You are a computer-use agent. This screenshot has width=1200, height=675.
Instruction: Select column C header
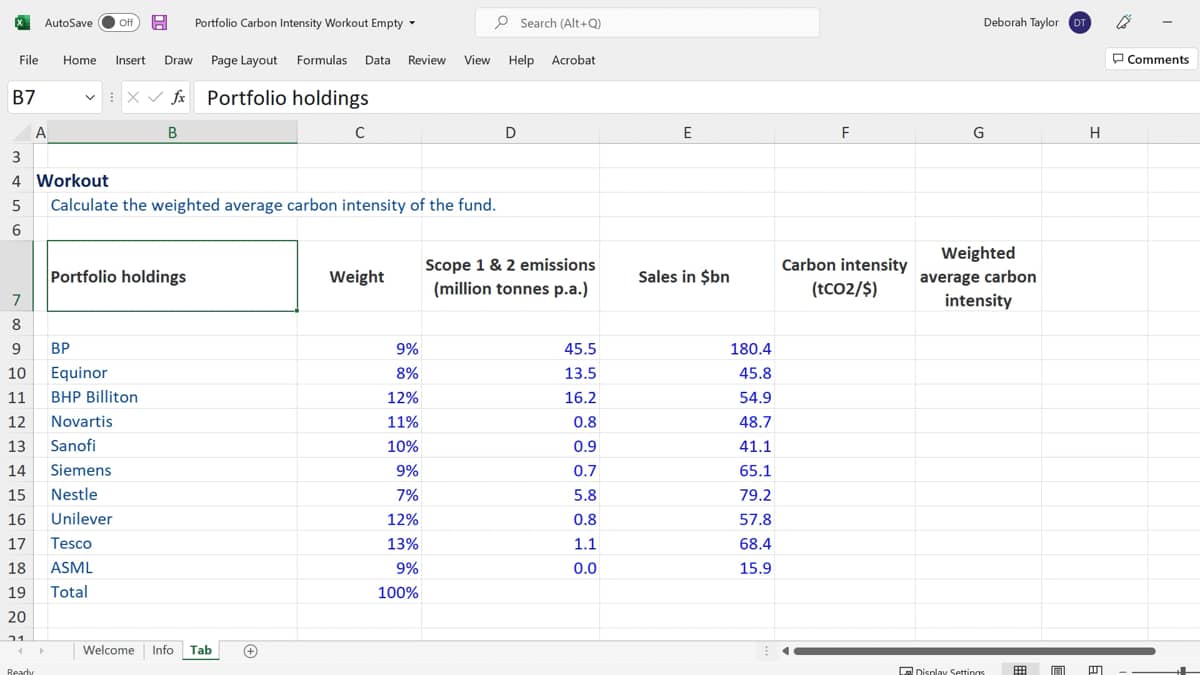[x=359, y=132]
